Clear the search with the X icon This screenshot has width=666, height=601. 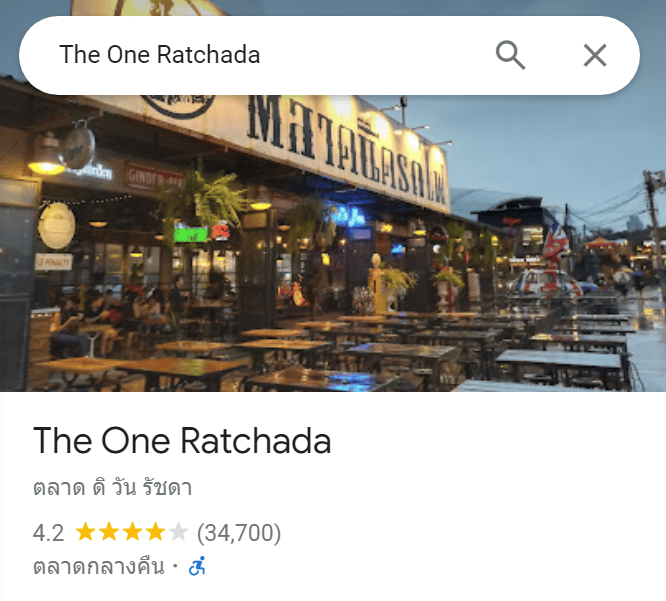595,55
